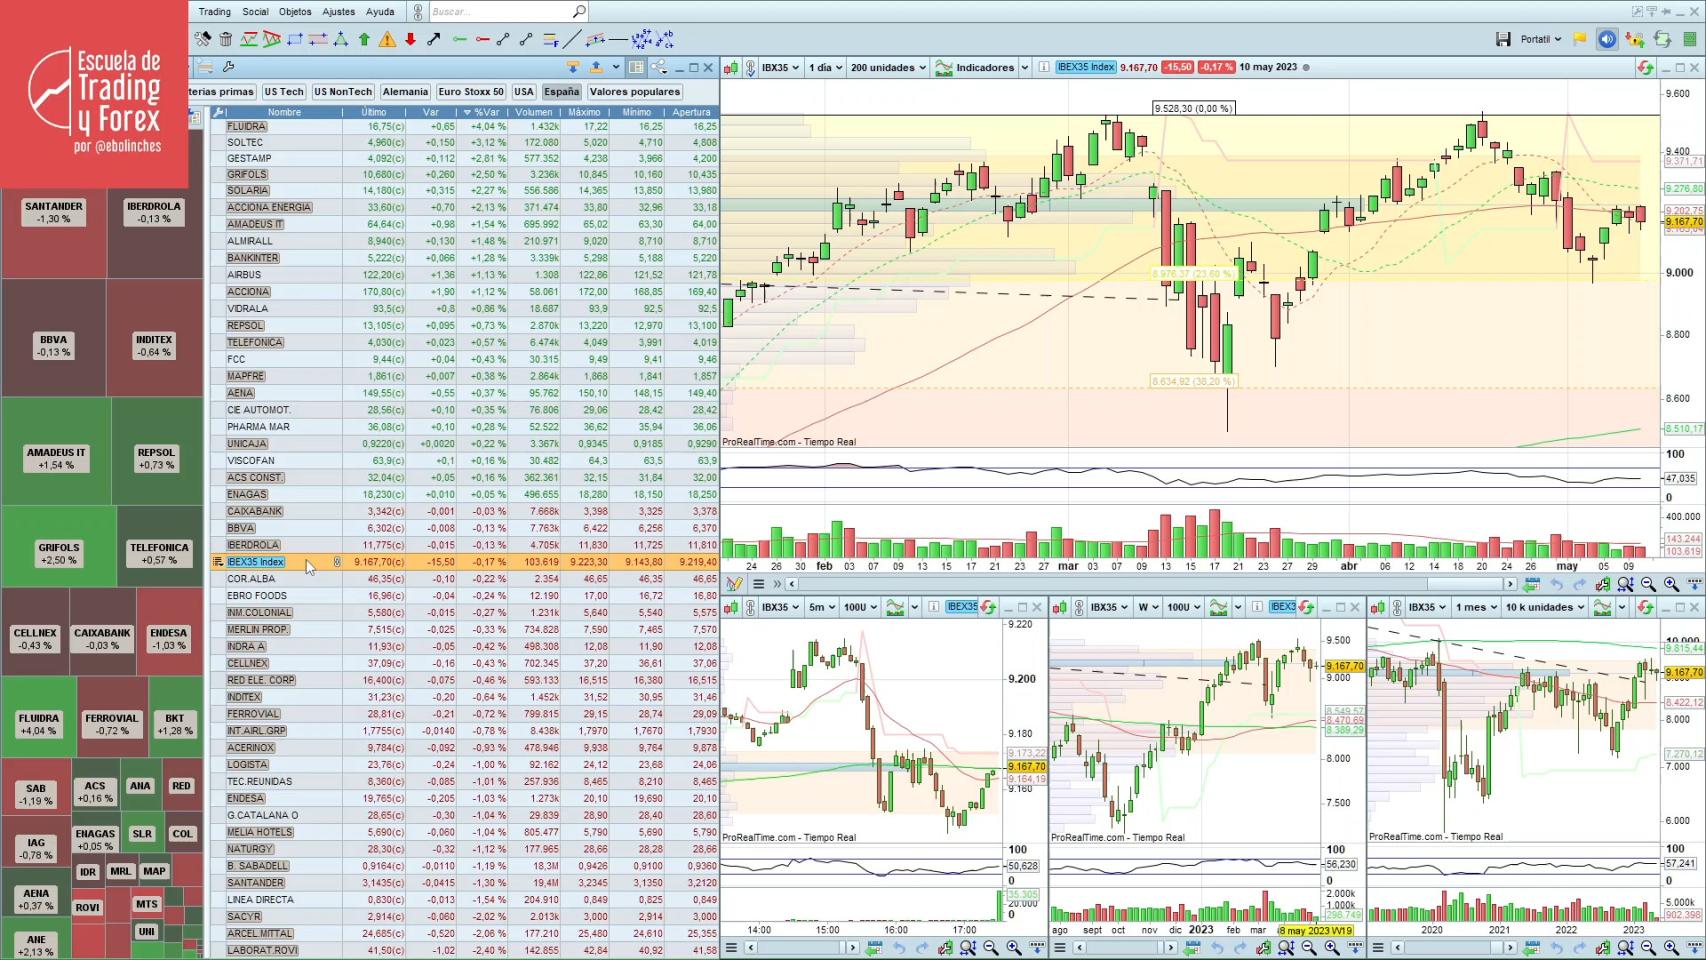The image size is (1706, 960).
Task: Click the wrench settings icon in list panel
Action: (228, 67)
